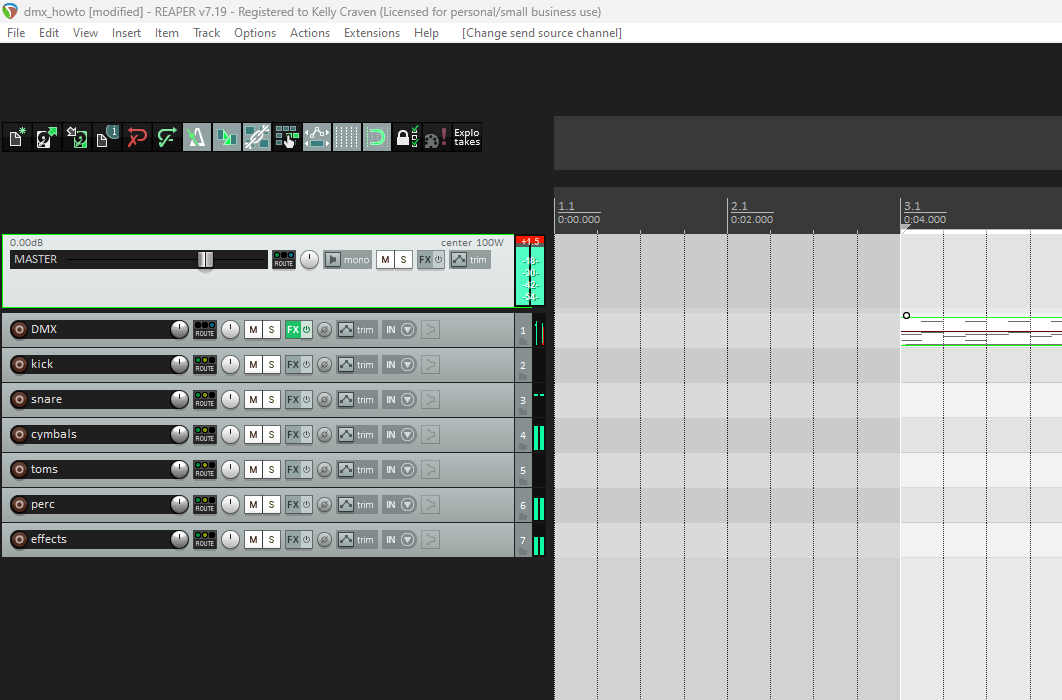Open routing for kick track
This screenshot has width=1062, height=700.
pos(205,365)
